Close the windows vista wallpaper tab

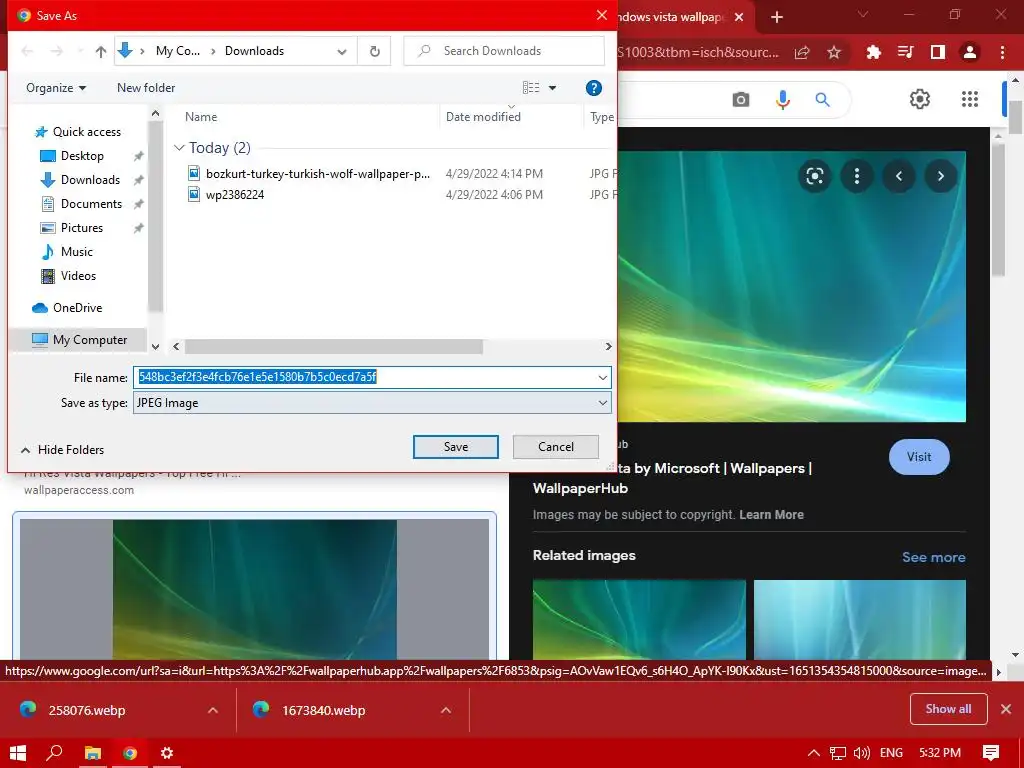[x=739, y=17]
